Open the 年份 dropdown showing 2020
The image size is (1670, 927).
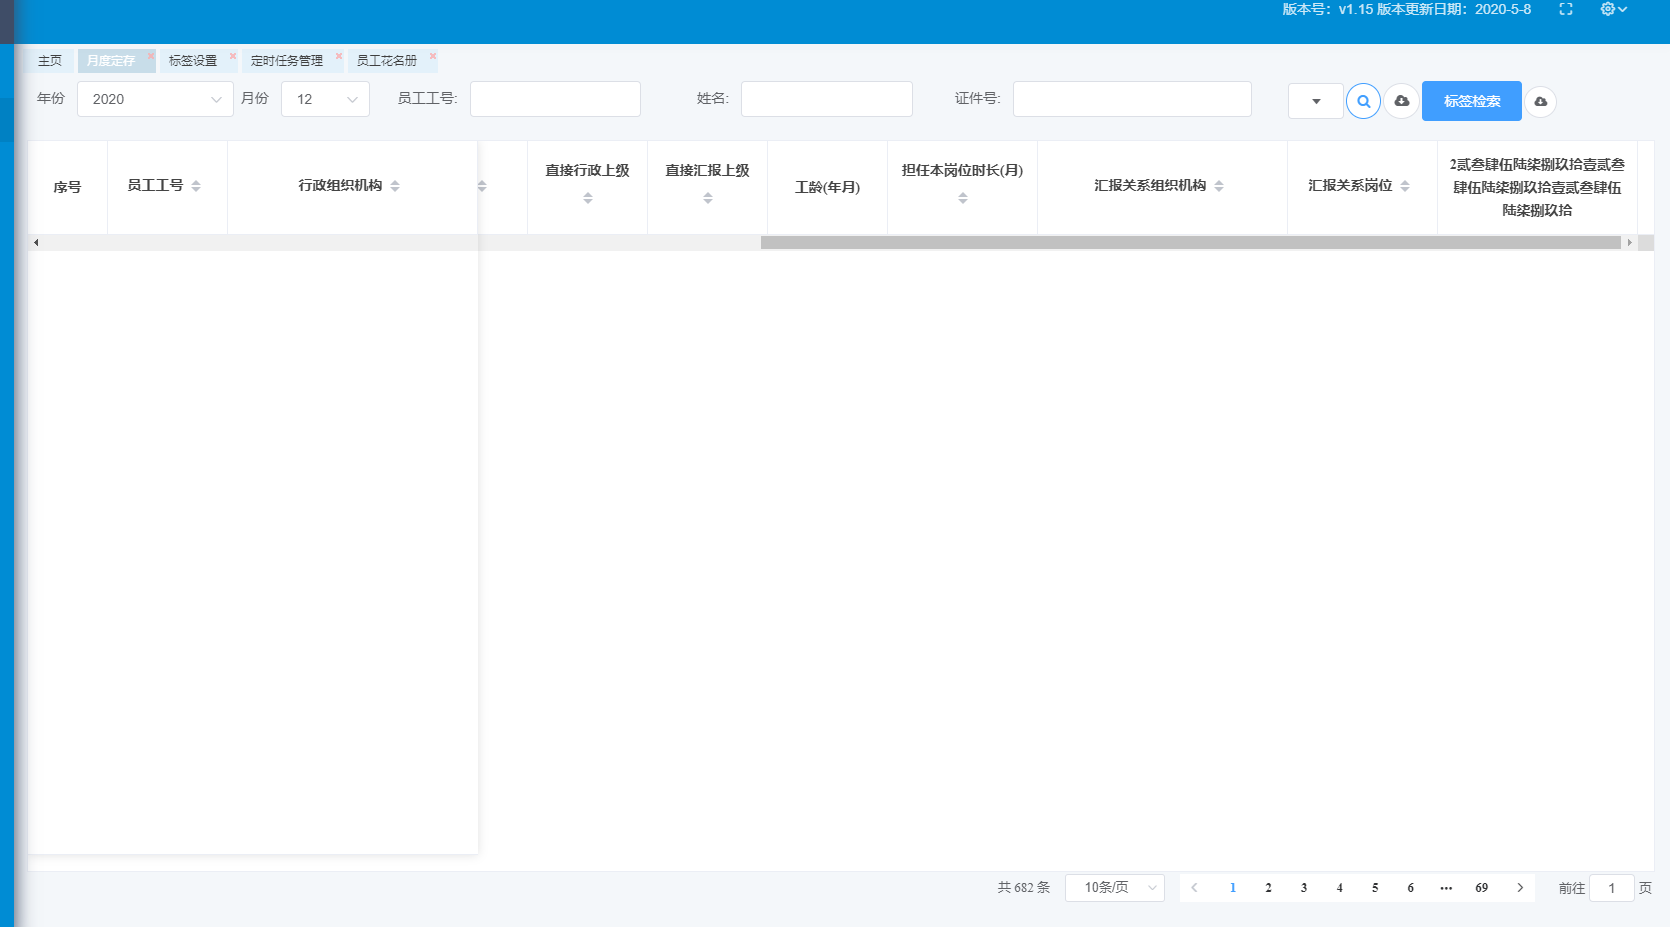pos(155,99)
